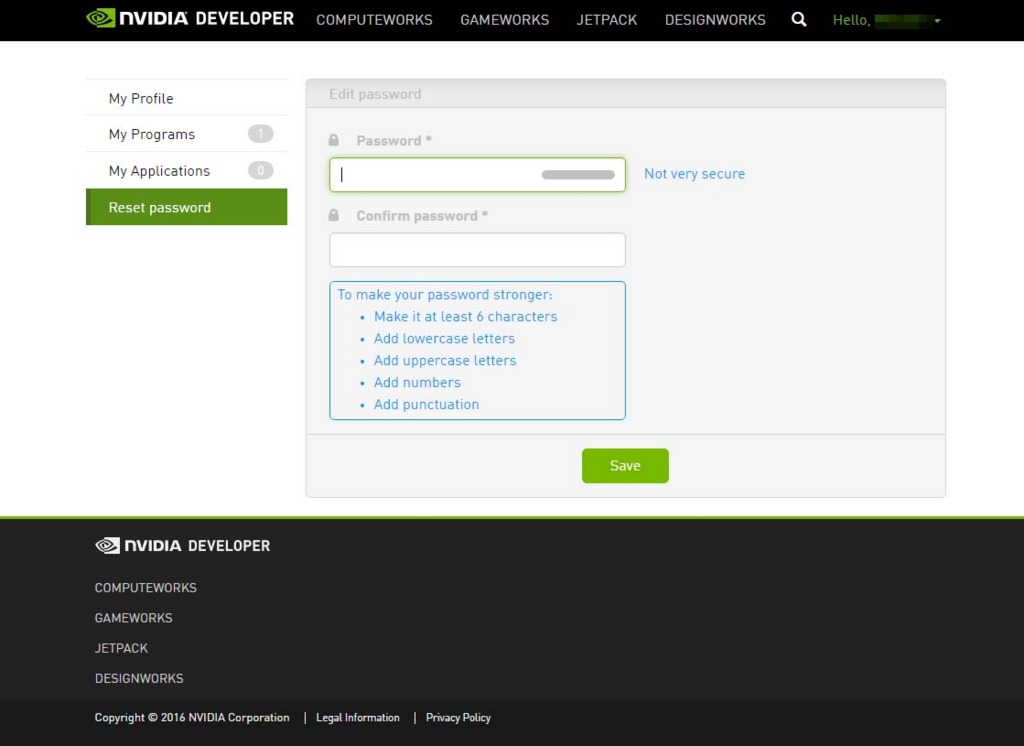Go to My Profile in sidebar
The image size is (1024, 746).
186,98
